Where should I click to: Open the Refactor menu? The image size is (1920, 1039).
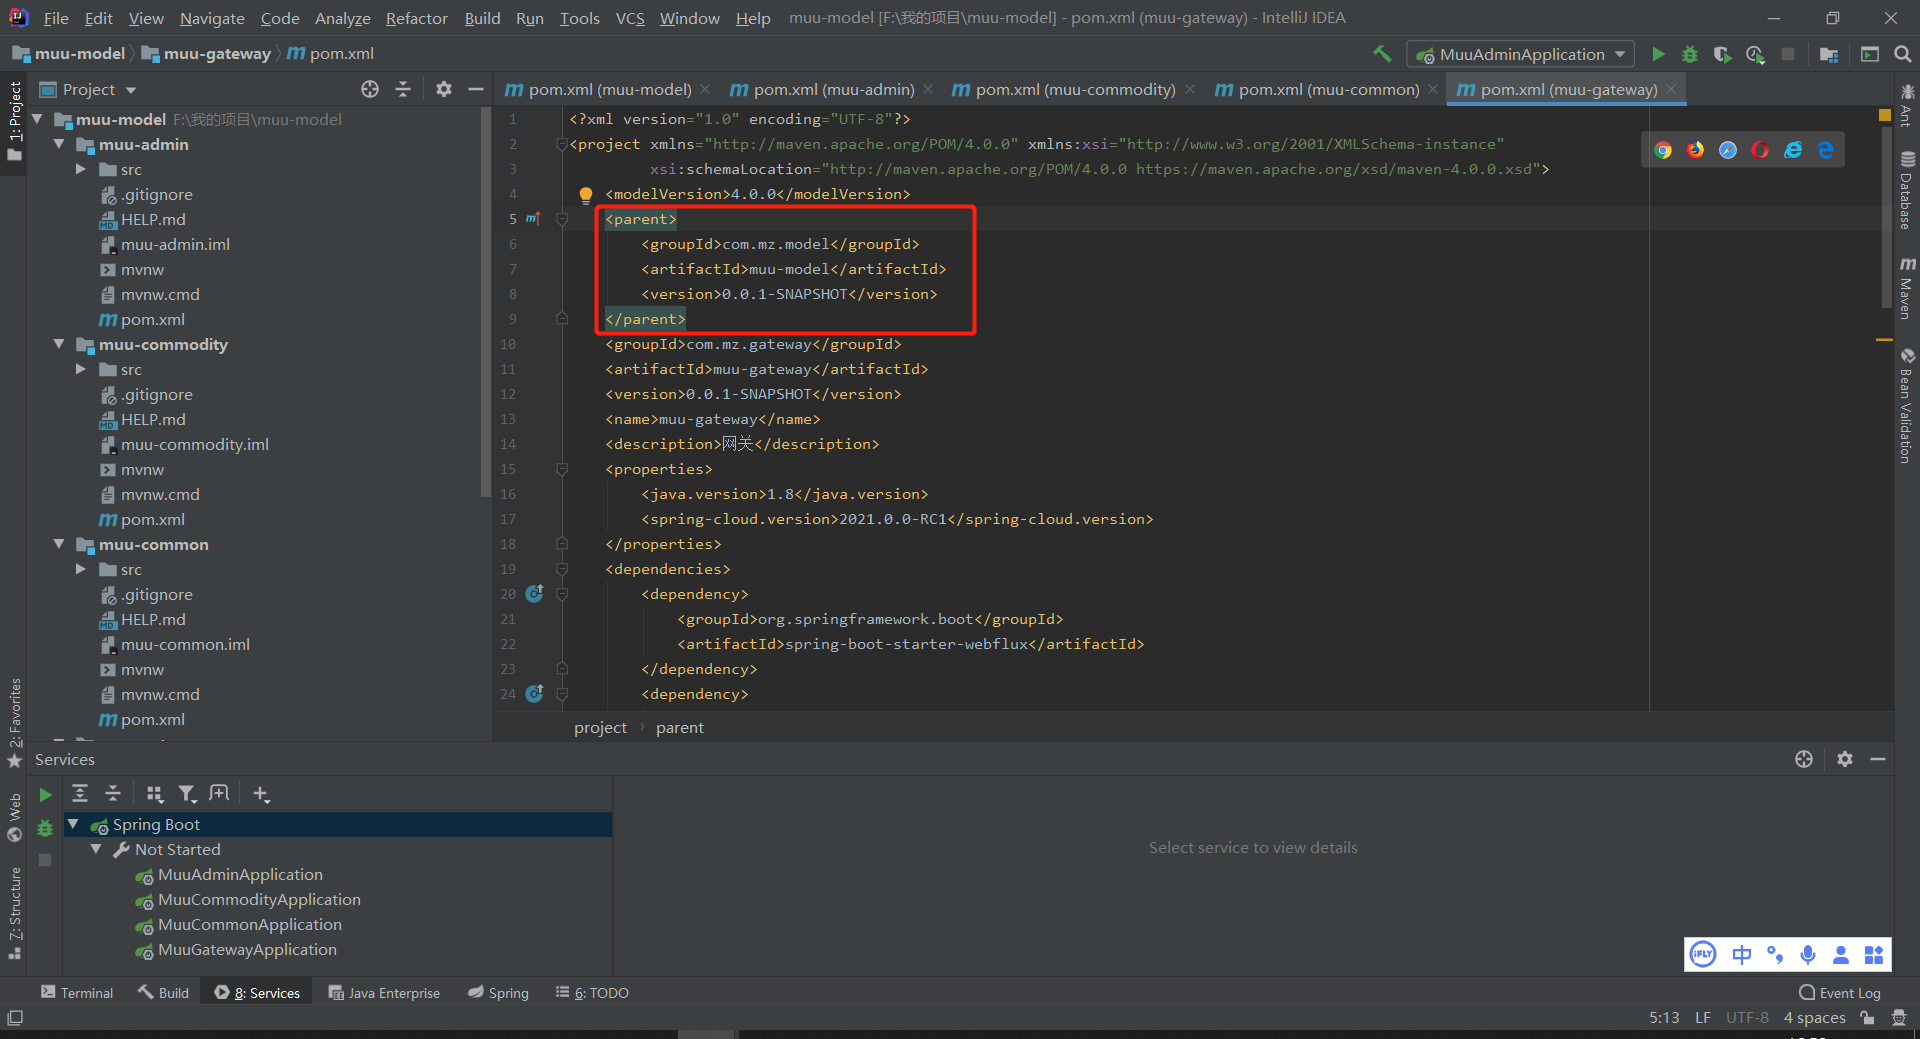pyautogui.click(x=416, y=18)
